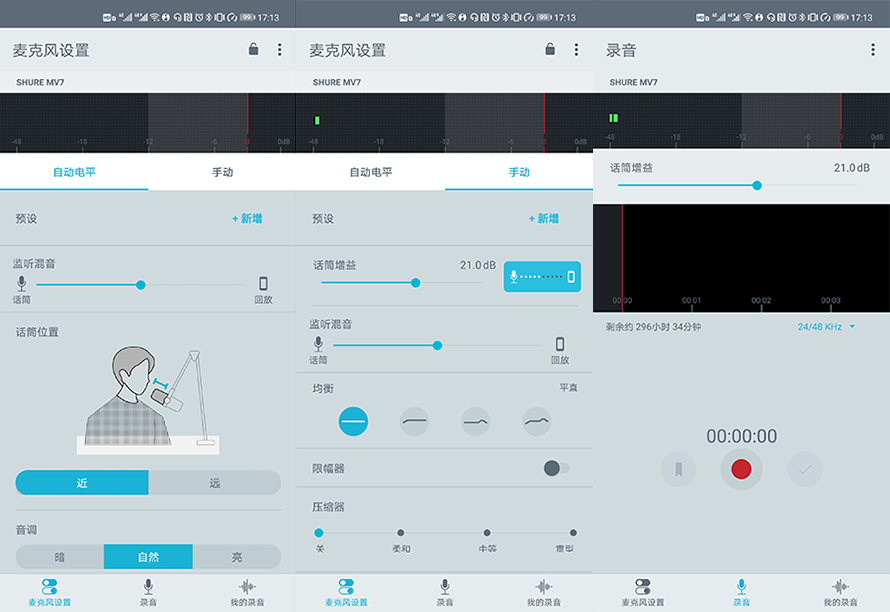The image size is (890, 612).
Task: Switch to the 自动电平 tab
Action: pos(74,172)
